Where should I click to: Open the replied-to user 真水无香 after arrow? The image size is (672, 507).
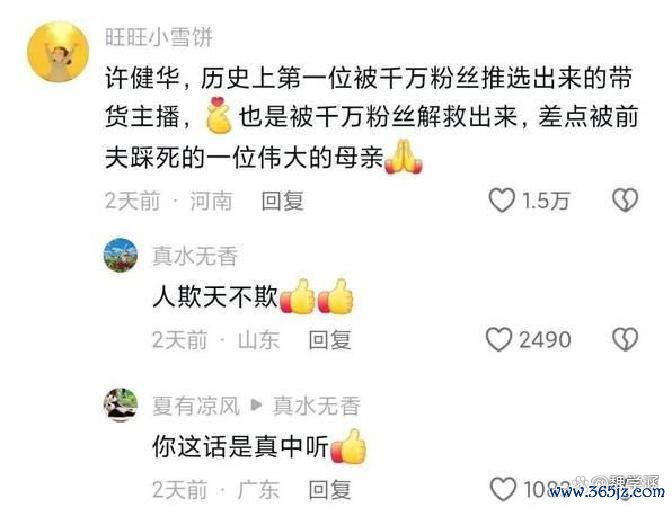pyautogui.click(x=316, y=406)
